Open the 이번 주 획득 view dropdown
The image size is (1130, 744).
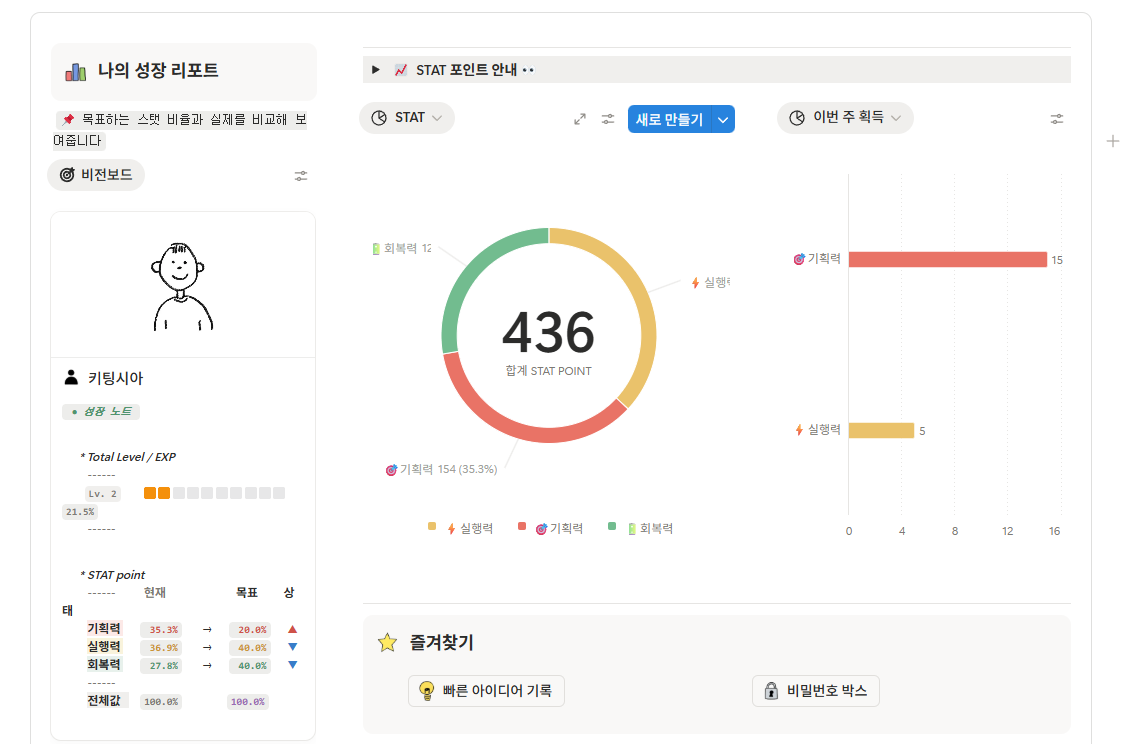click(845, 118)
